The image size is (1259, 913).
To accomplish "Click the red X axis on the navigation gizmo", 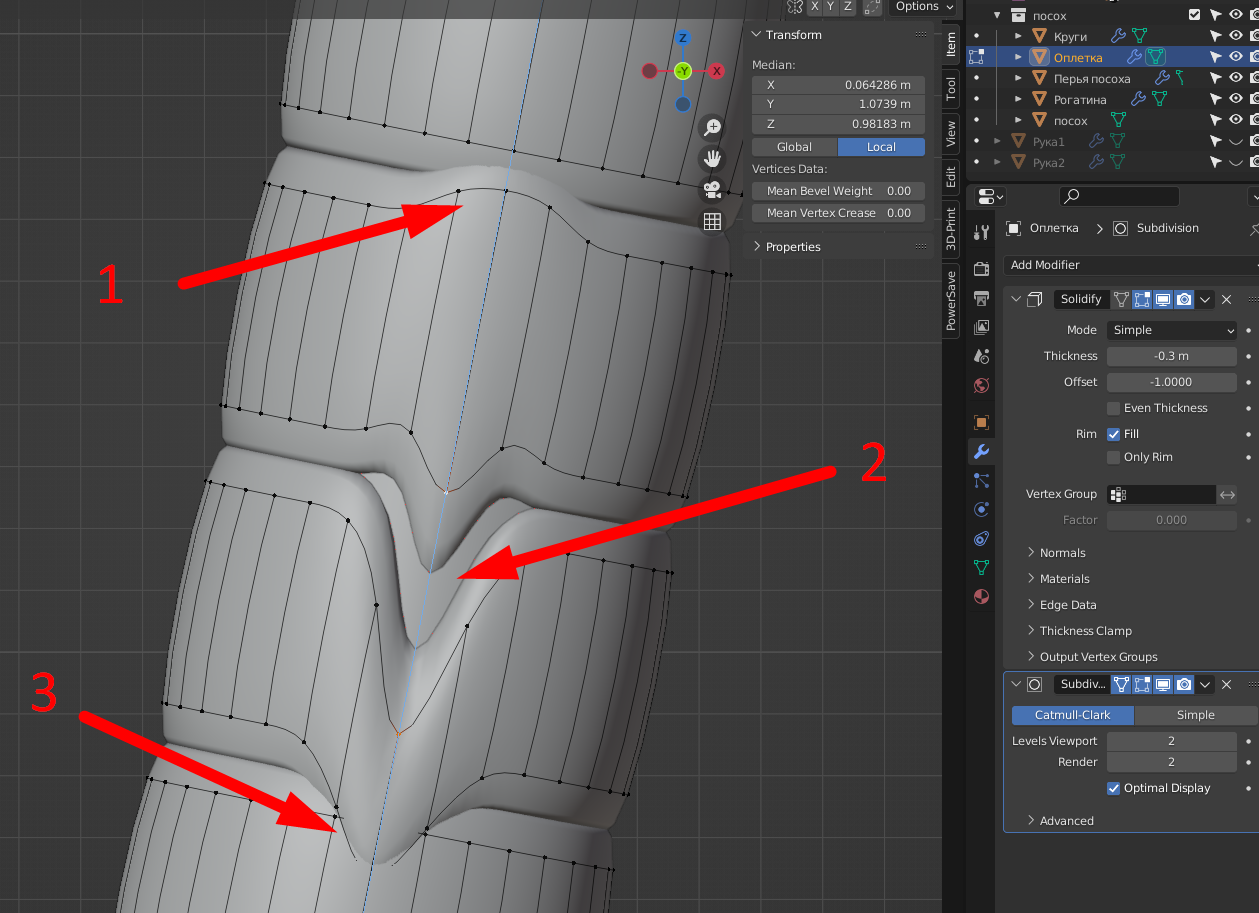I will pyautogui.click(x=716, y=71).
